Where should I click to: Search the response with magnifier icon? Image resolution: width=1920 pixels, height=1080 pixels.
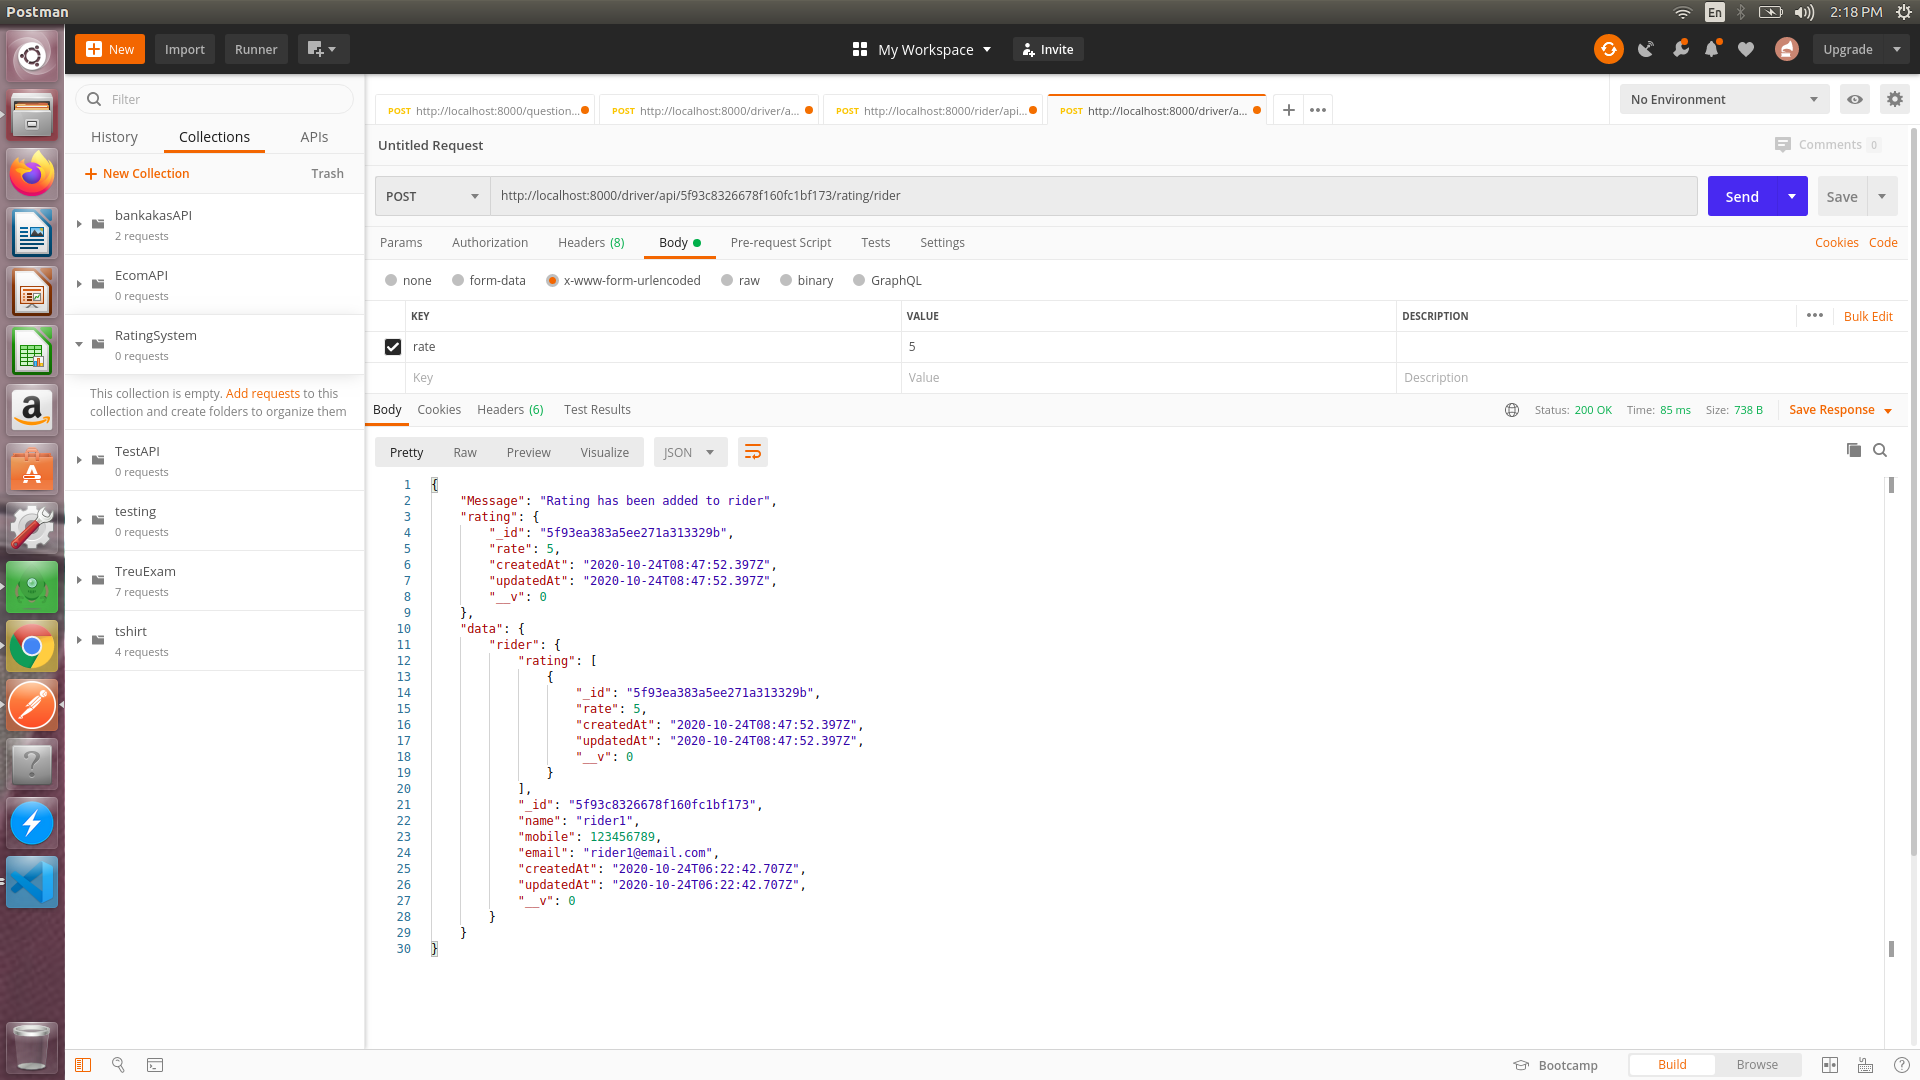click(1880, 450)
